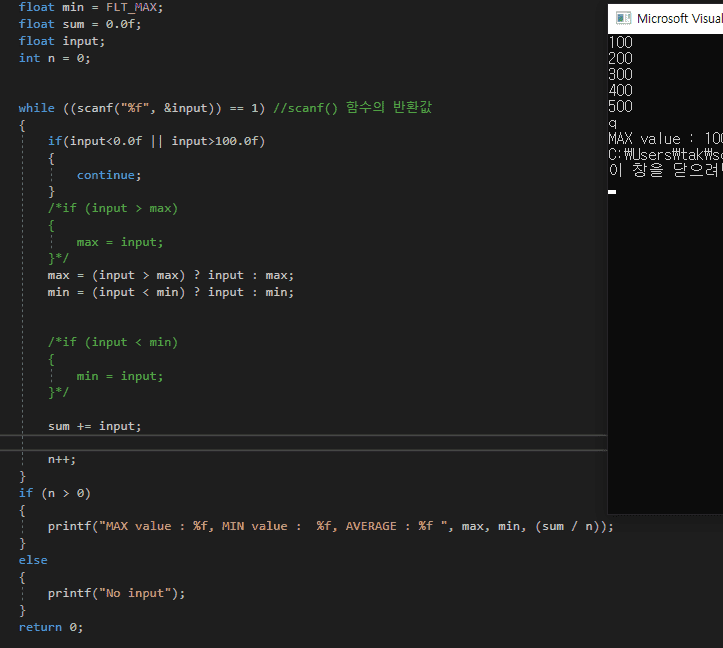Image resolution: width=723 pixels, height=648 pixels.
Task: Click the 'continue;' statement
Action: [x=109, y=175]
